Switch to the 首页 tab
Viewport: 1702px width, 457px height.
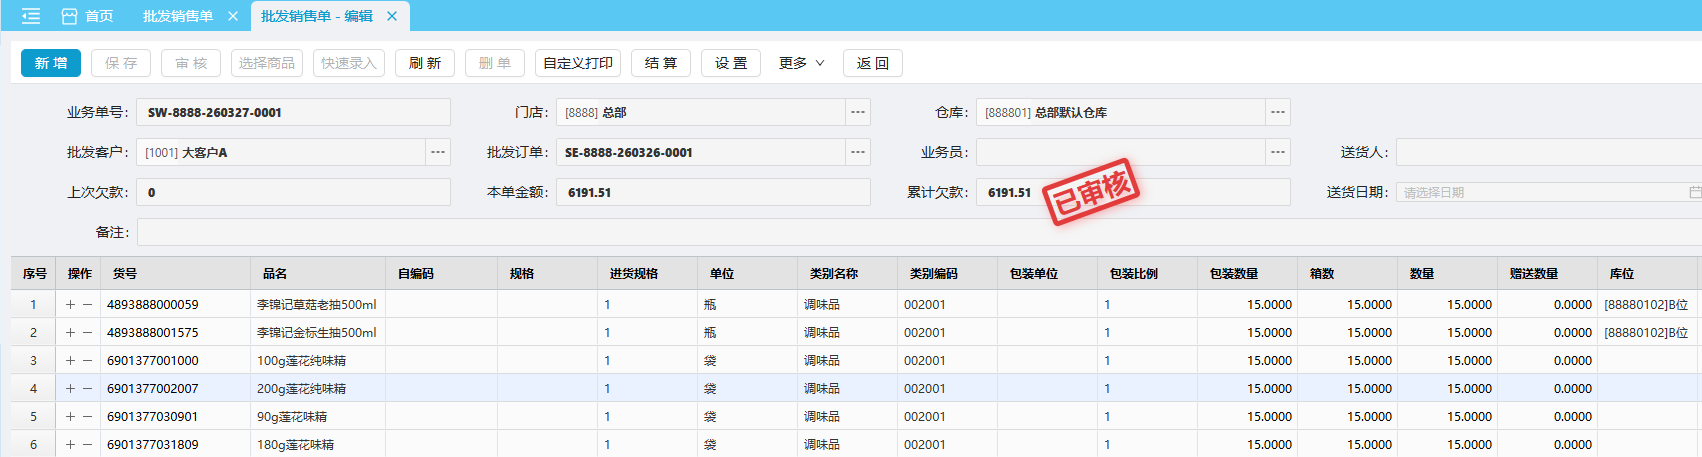pos(88,16)
